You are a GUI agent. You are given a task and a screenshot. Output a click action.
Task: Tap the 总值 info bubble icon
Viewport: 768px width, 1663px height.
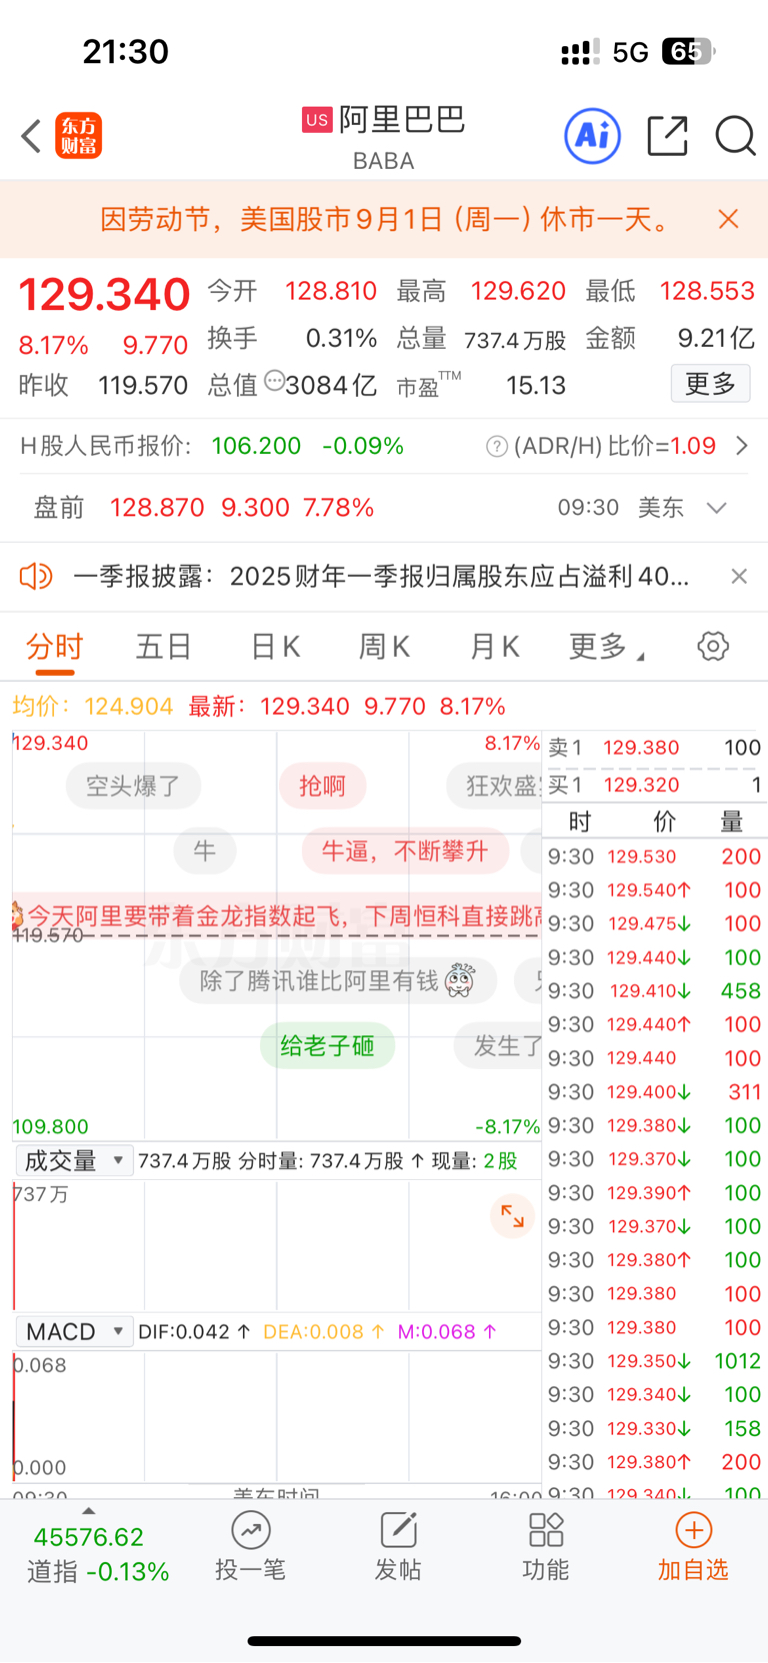point(274,381)
